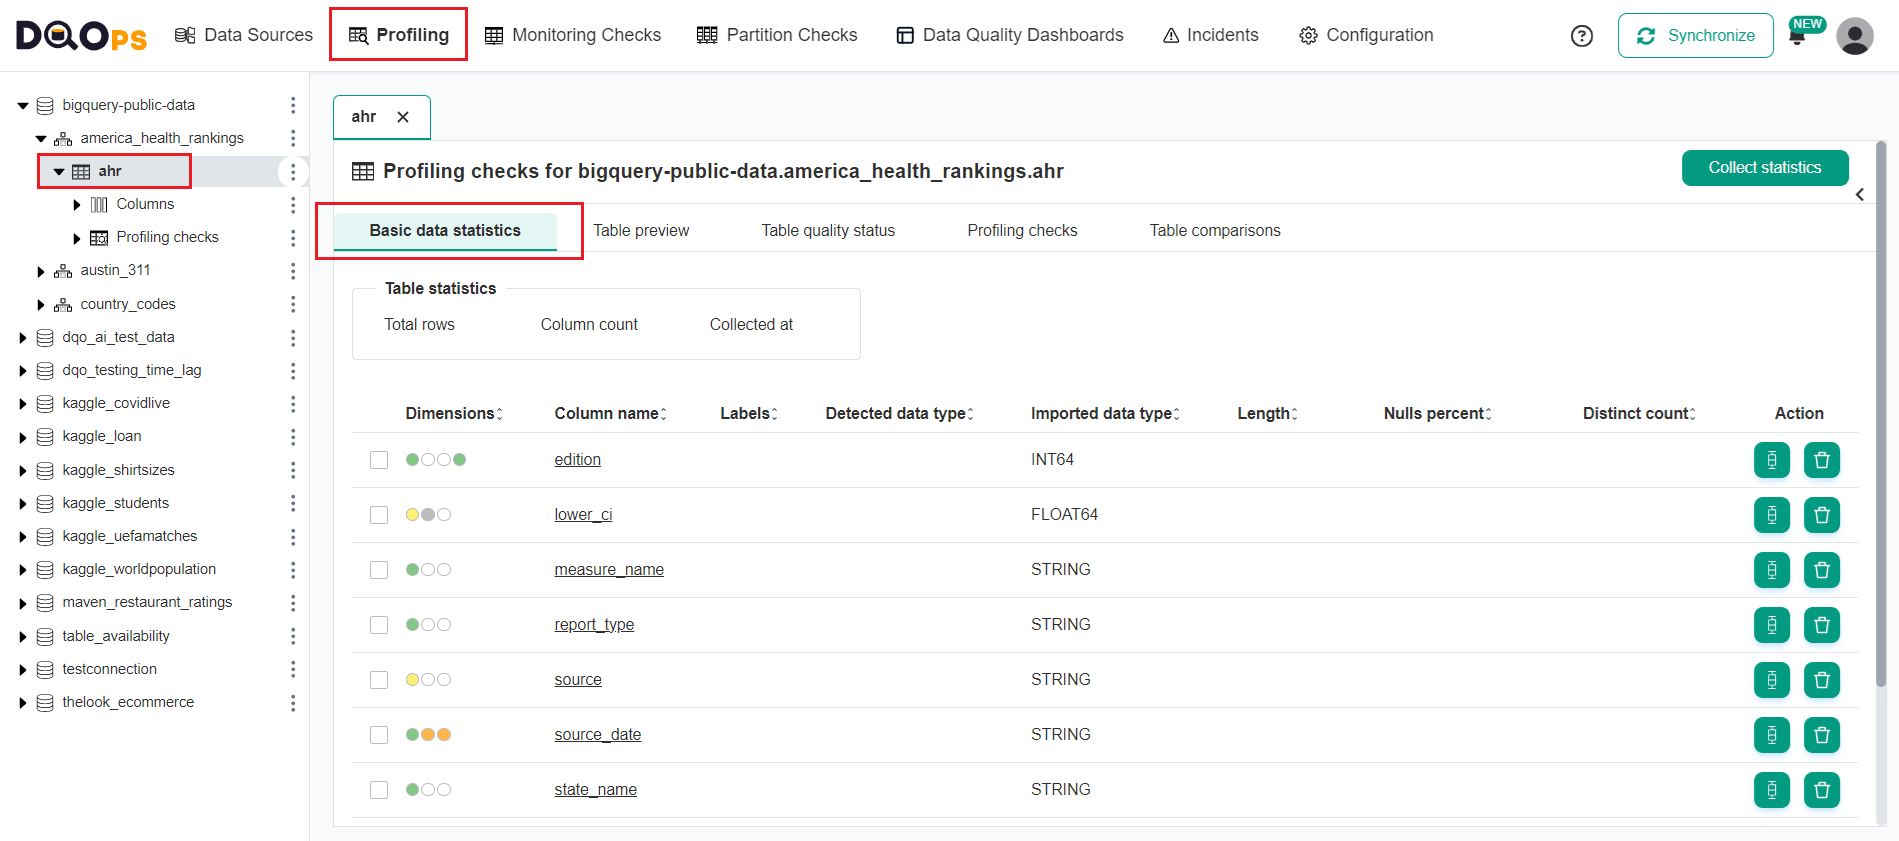The height and width of the screenshot is (841, 1899).
Task: Delete the lower_ci column
Action: click(1822, 515)
